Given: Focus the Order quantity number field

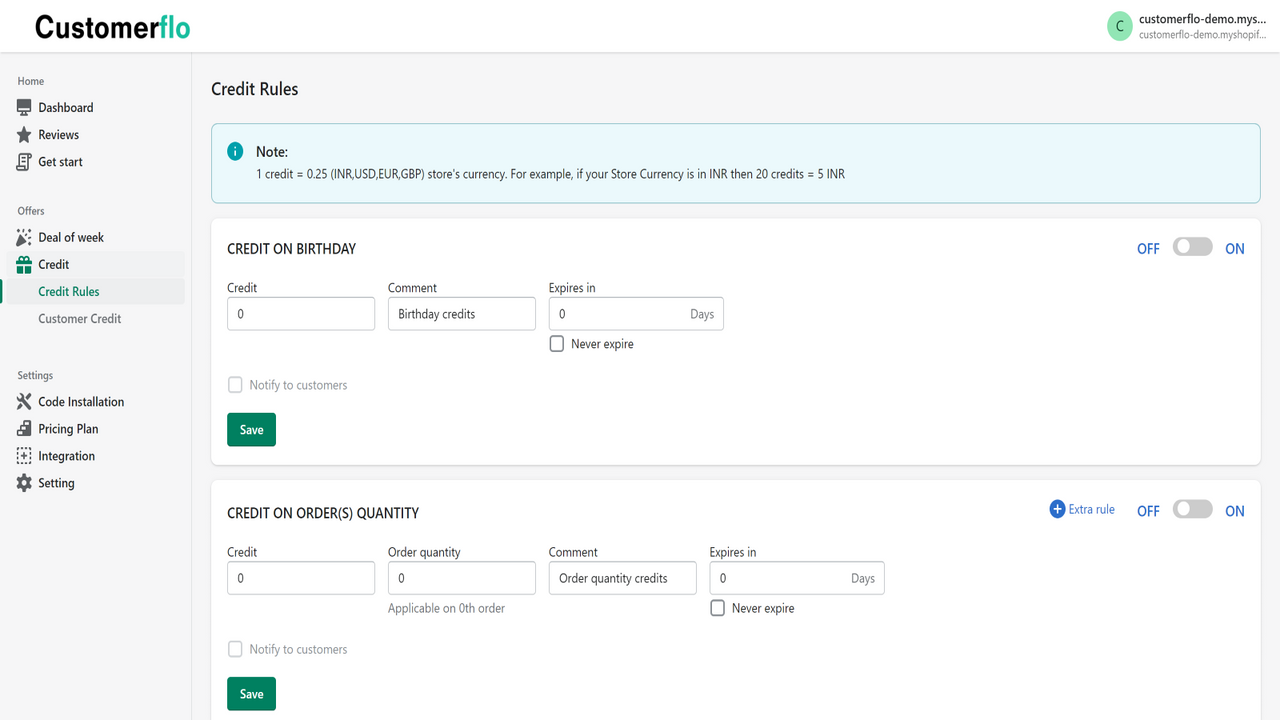Looking at the screenshot, I should click(x=462, y=577).
